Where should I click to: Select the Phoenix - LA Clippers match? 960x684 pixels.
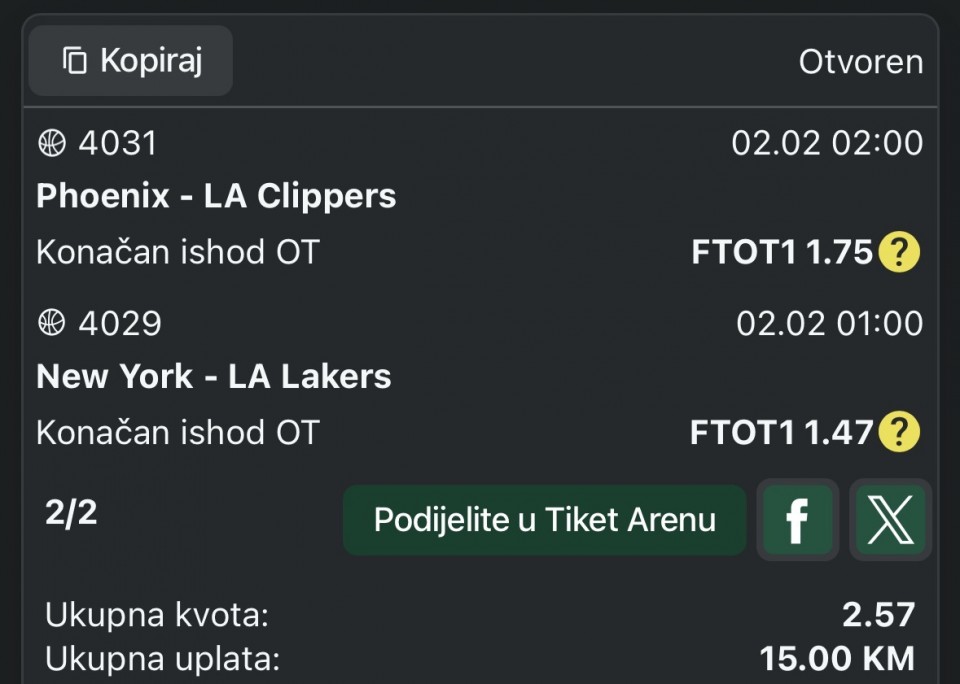tap(216, 196)
